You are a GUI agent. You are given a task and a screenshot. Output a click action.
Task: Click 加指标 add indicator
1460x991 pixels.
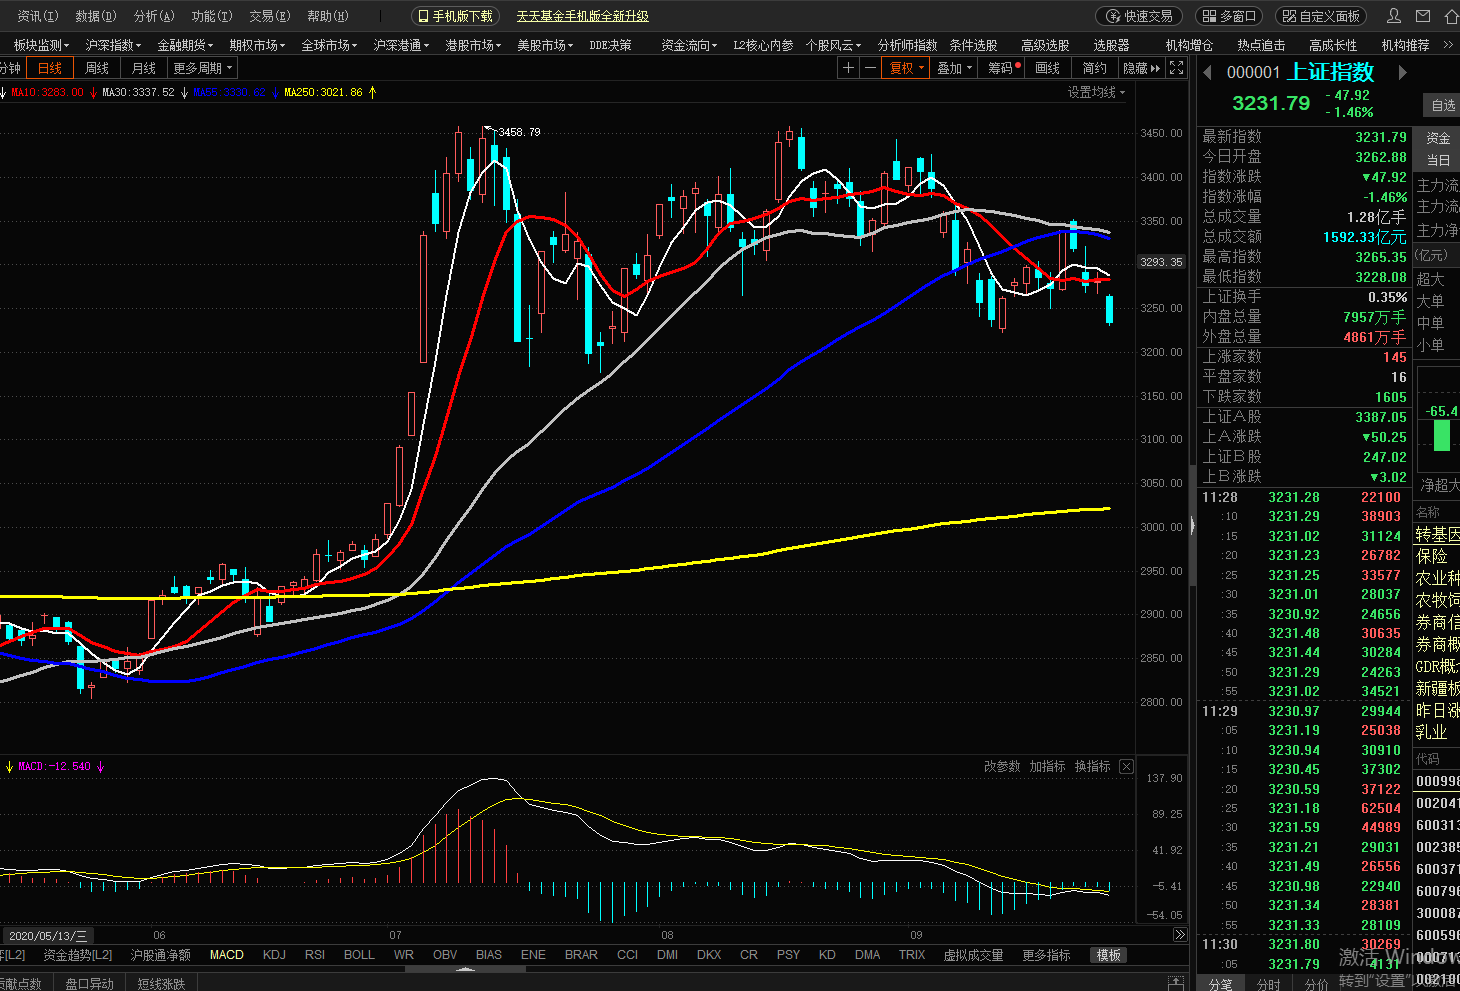point(1047,767)
